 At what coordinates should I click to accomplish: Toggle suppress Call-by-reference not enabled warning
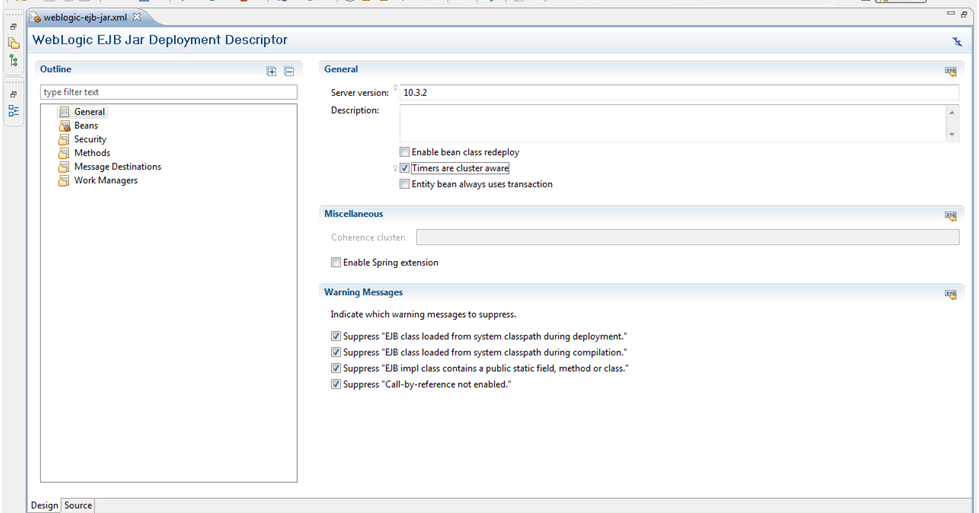pyautogui.click(x=336, y=384)
